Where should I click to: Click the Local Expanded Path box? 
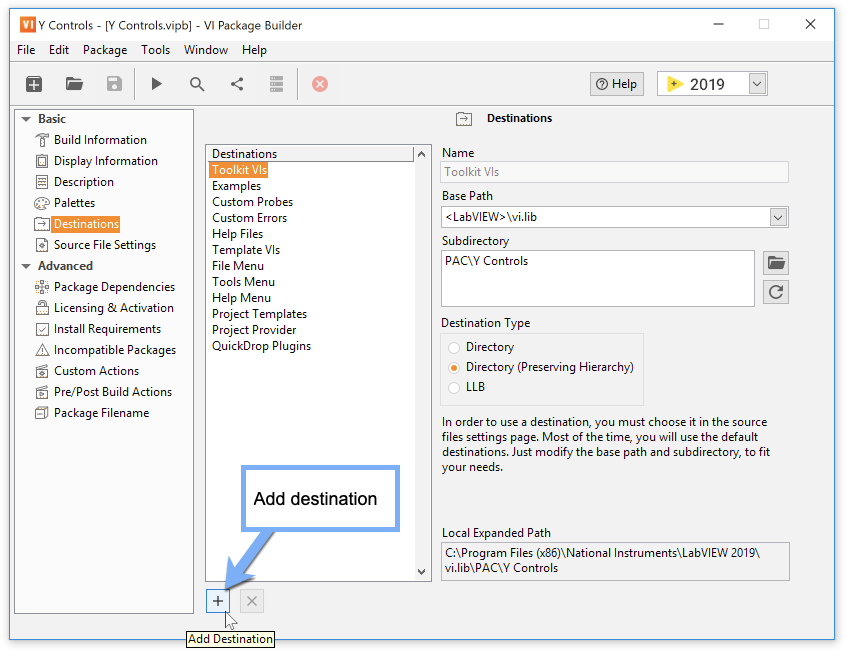click(x=615, y=561)
